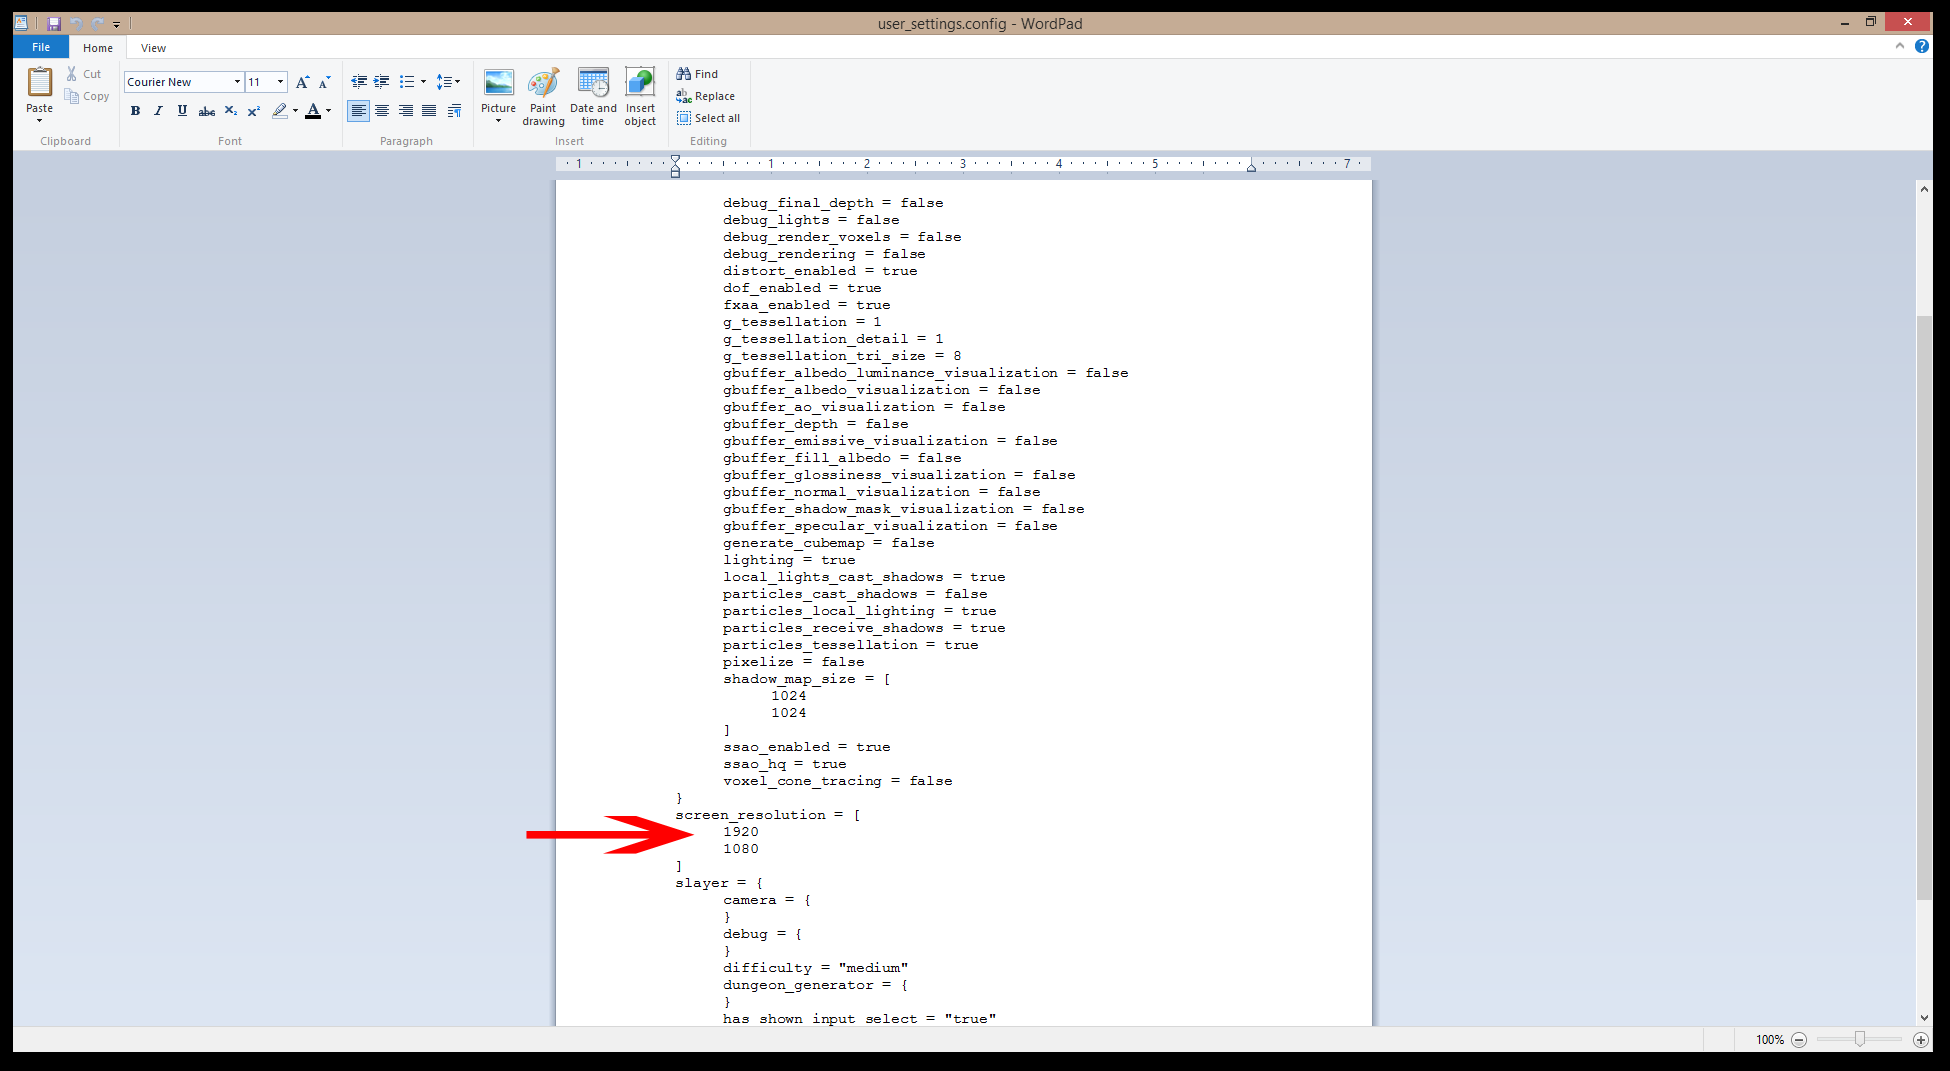Toggle italic formatting
This screenshot has height=1071, width=1950.
[158, 111]
